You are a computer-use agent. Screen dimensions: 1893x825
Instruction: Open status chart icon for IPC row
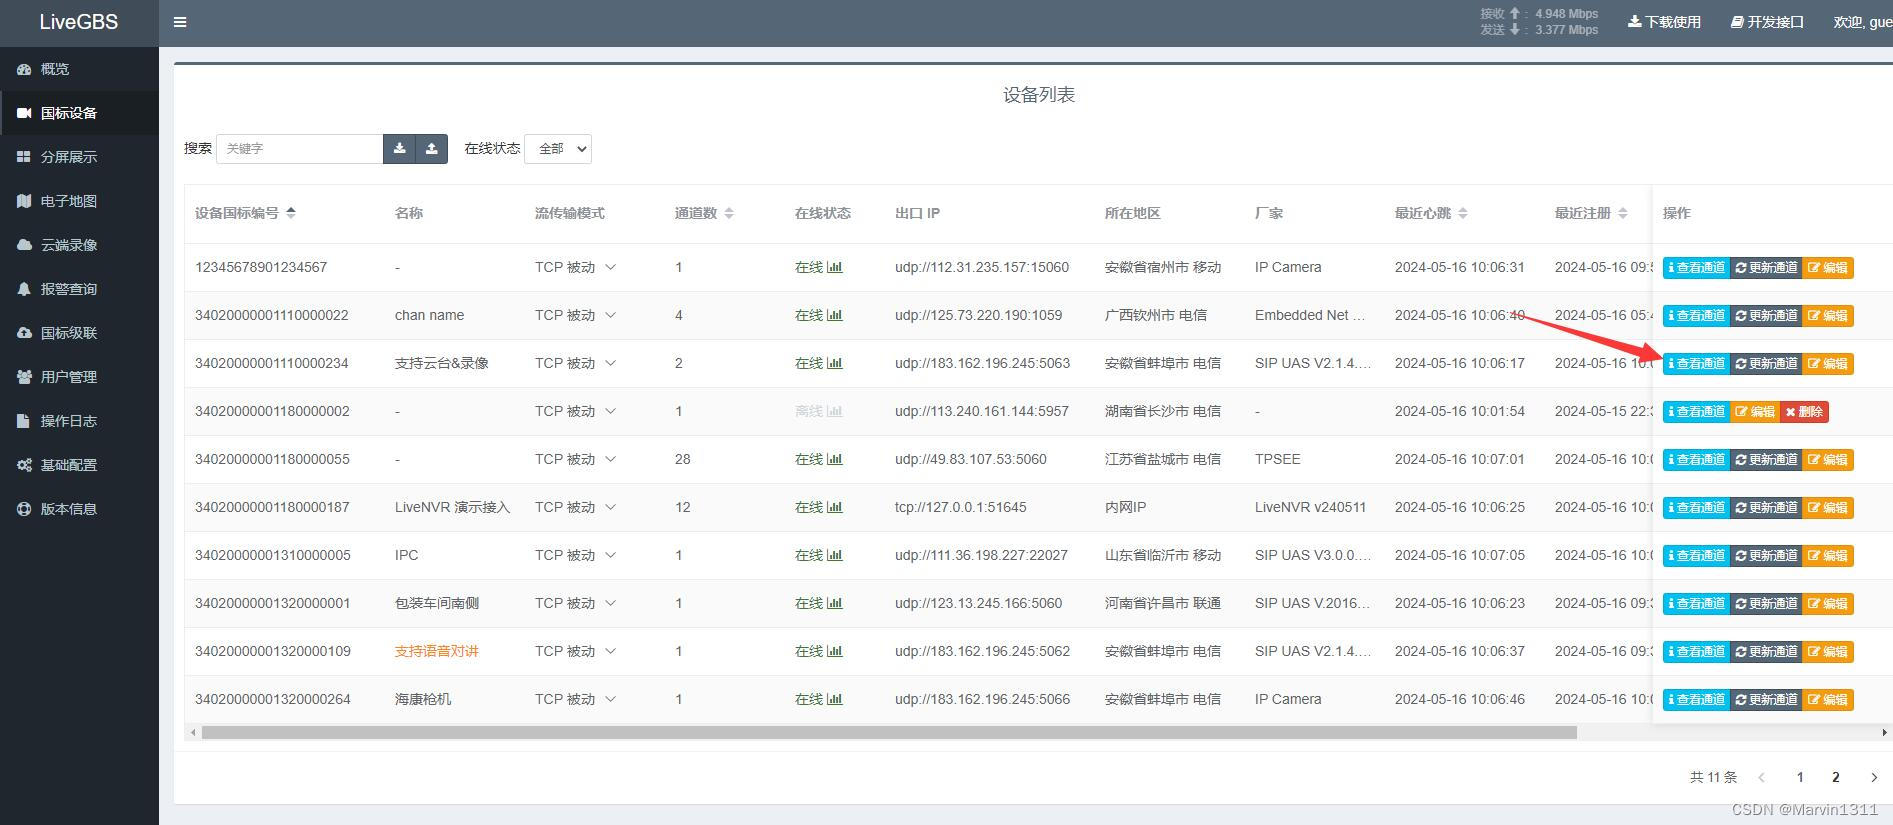coord(835,555)
